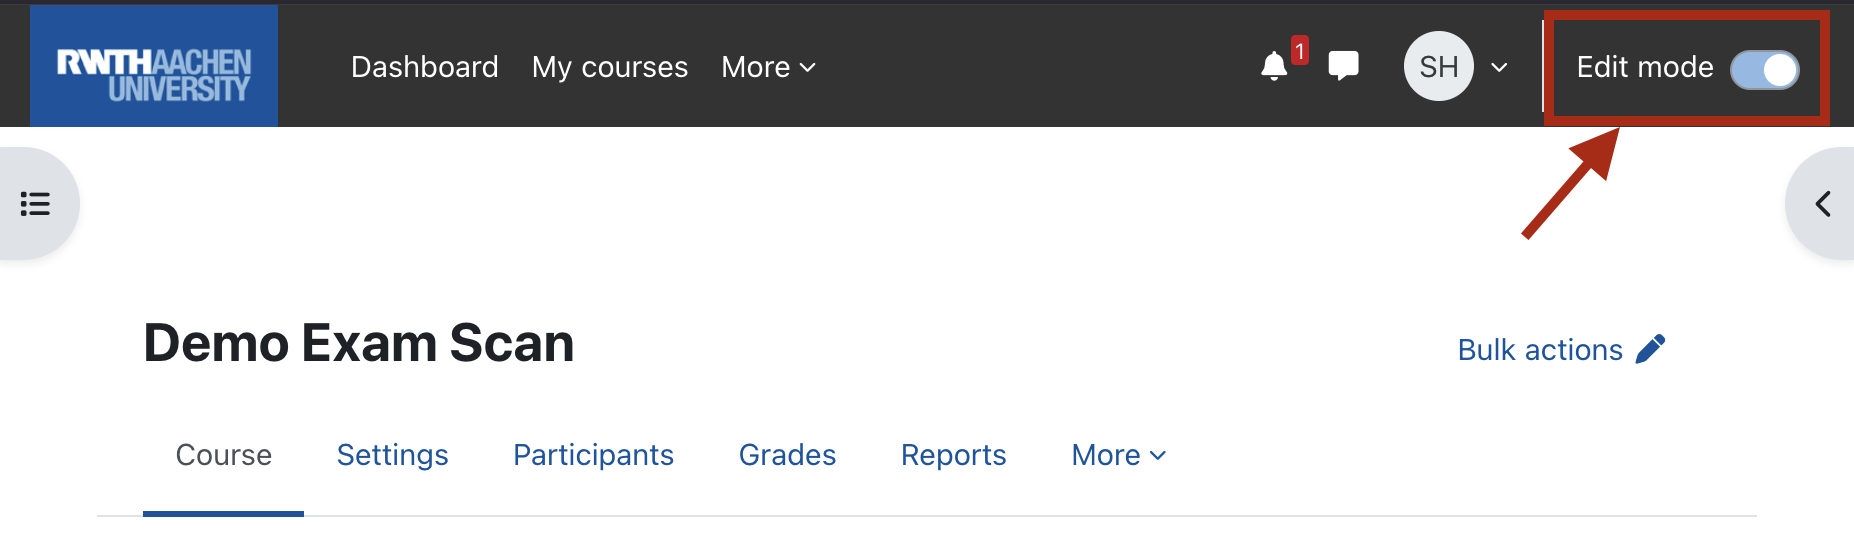Open the Reports tab
1854x548 pixels.
coord(953,455)
